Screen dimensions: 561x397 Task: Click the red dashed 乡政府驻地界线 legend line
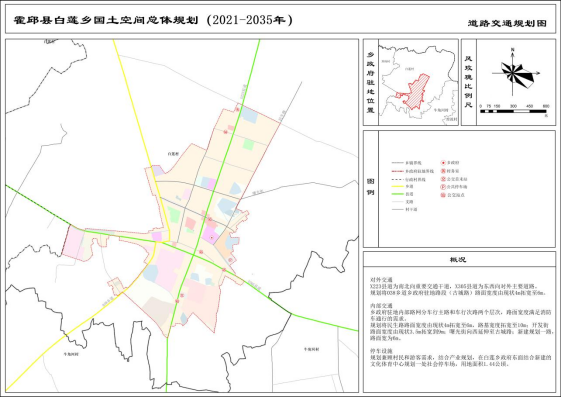[397, 171]
